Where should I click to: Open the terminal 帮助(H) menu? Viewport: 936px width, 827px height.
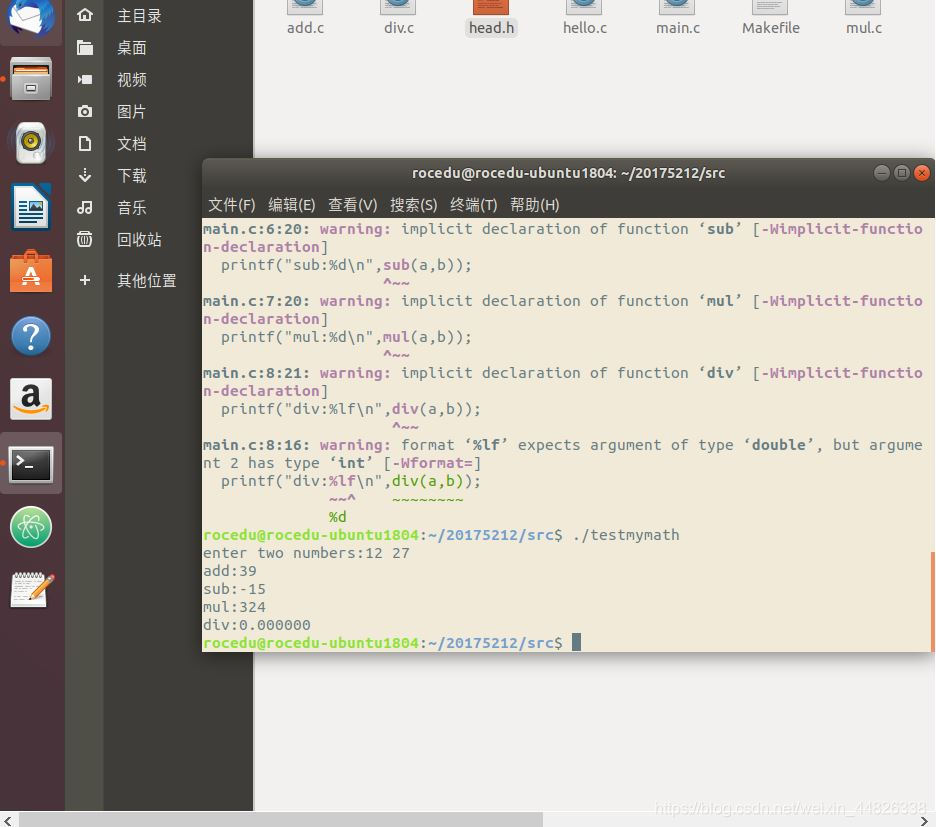[534, 205]
